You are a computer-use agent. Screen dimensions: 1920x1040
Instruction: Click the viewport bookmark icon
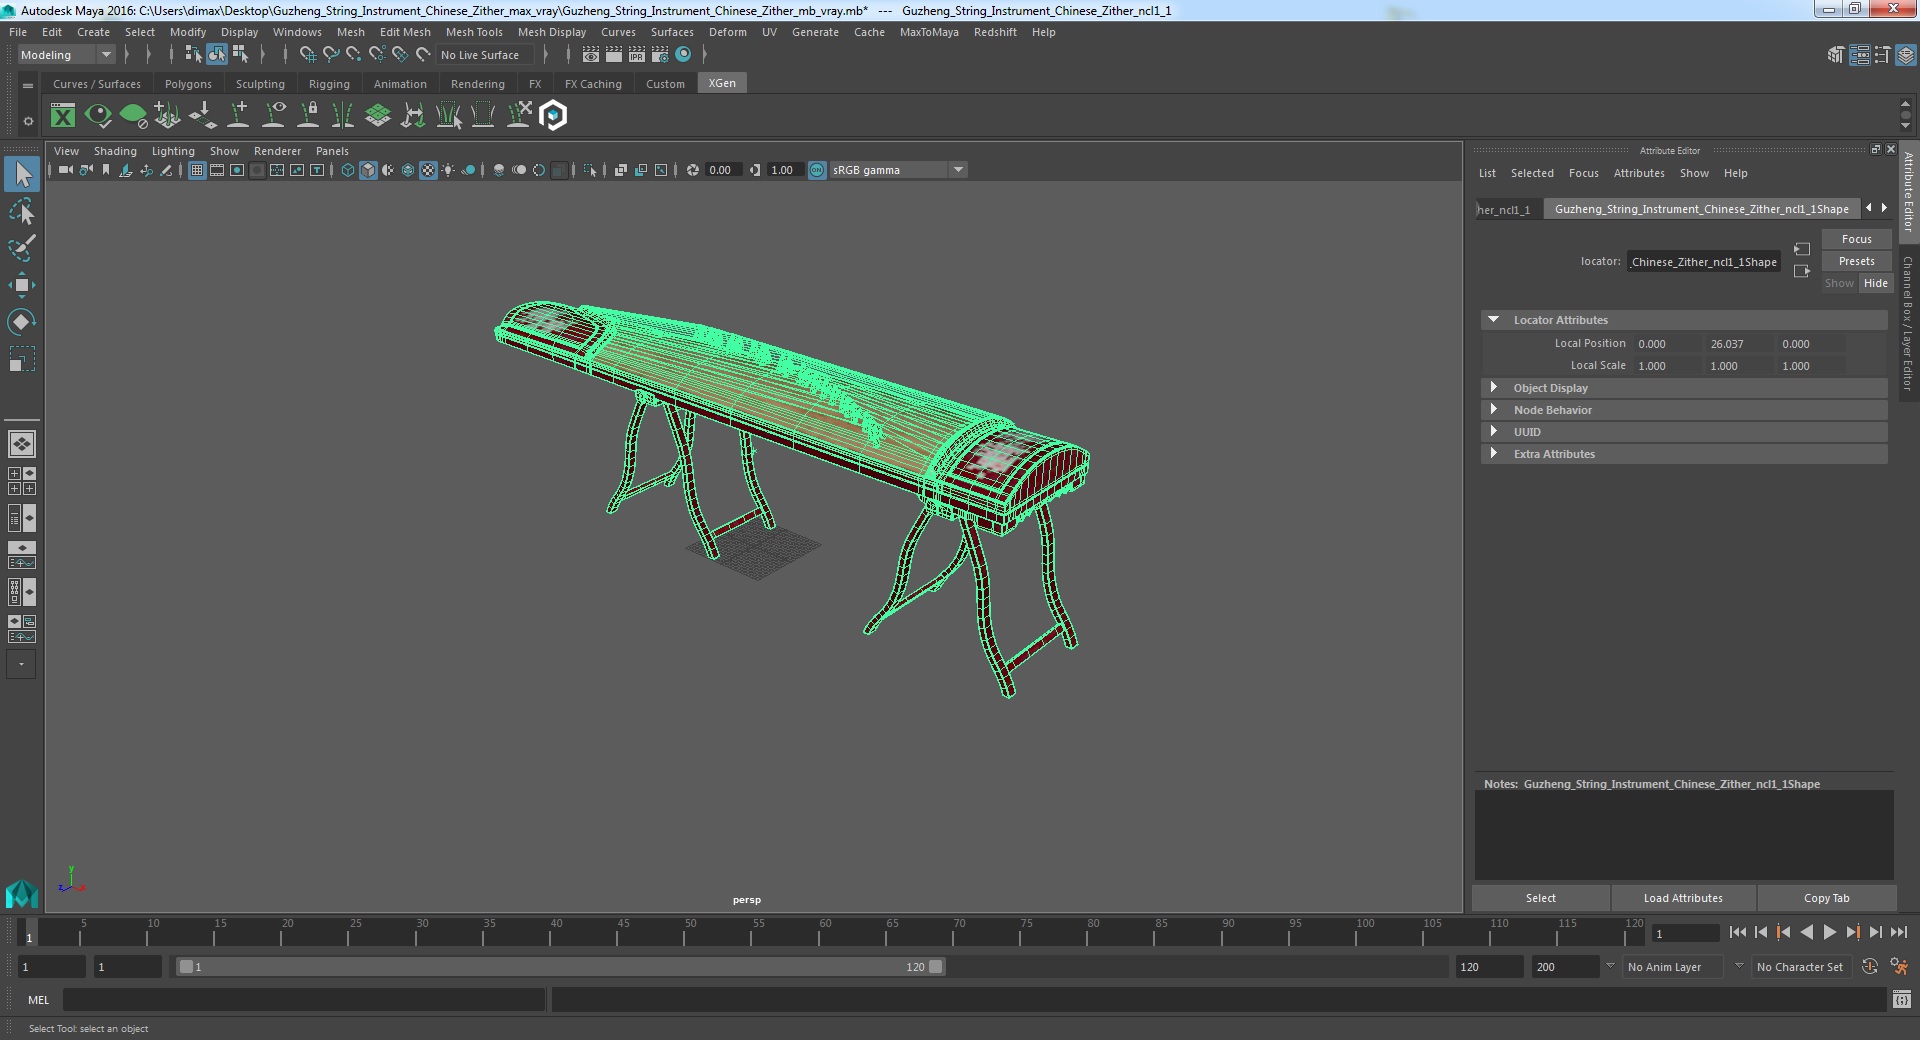(106, 170)
